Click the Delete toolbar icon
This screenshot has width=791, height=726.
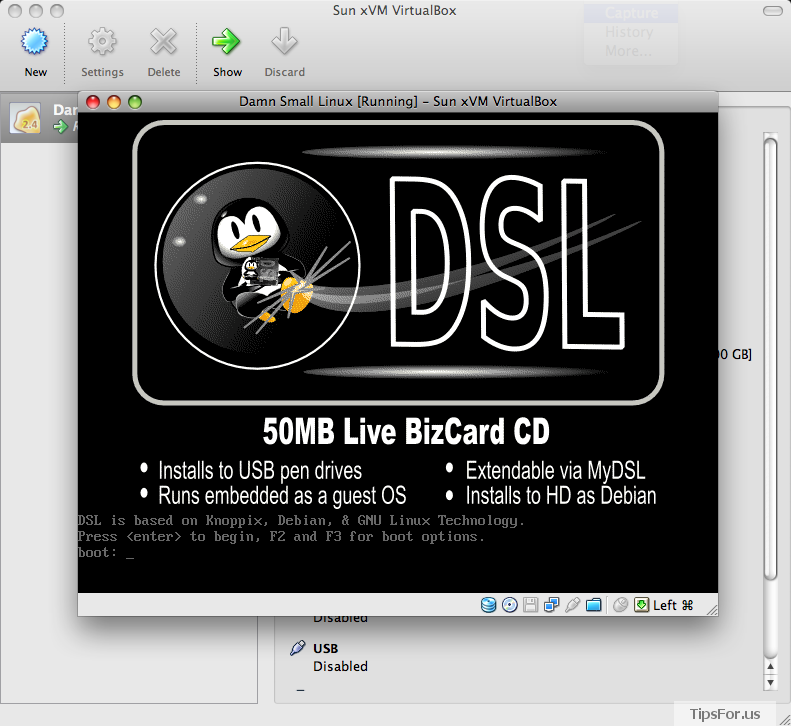[x=163, y=41]
